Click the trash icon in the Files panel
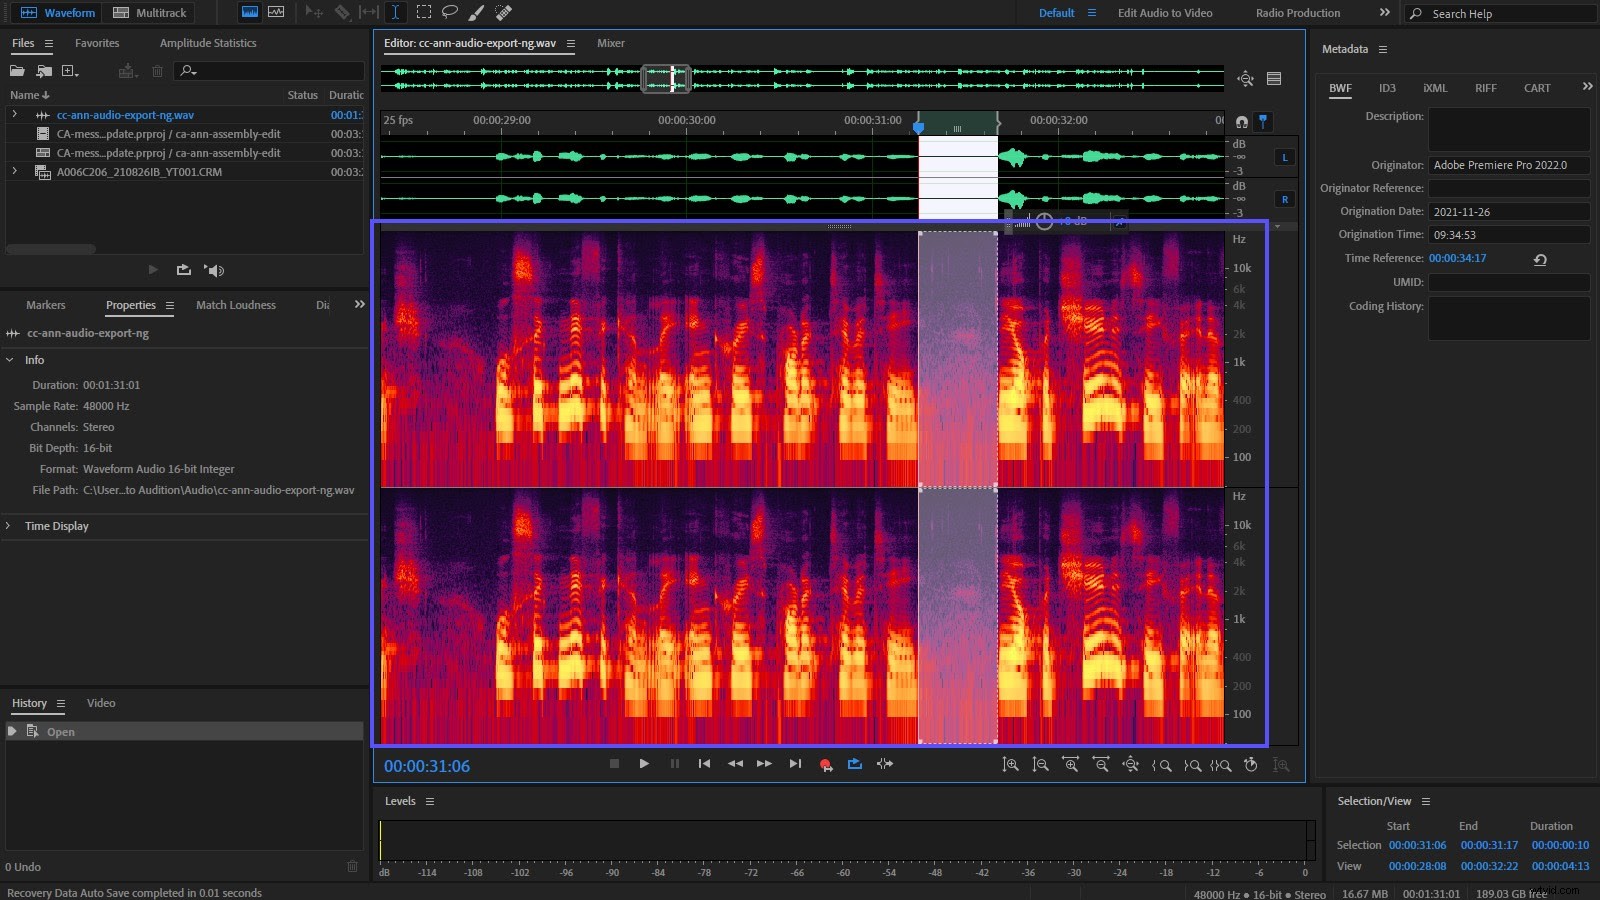The height and width of the screenshot is (900, 1600). pos(157,70)
